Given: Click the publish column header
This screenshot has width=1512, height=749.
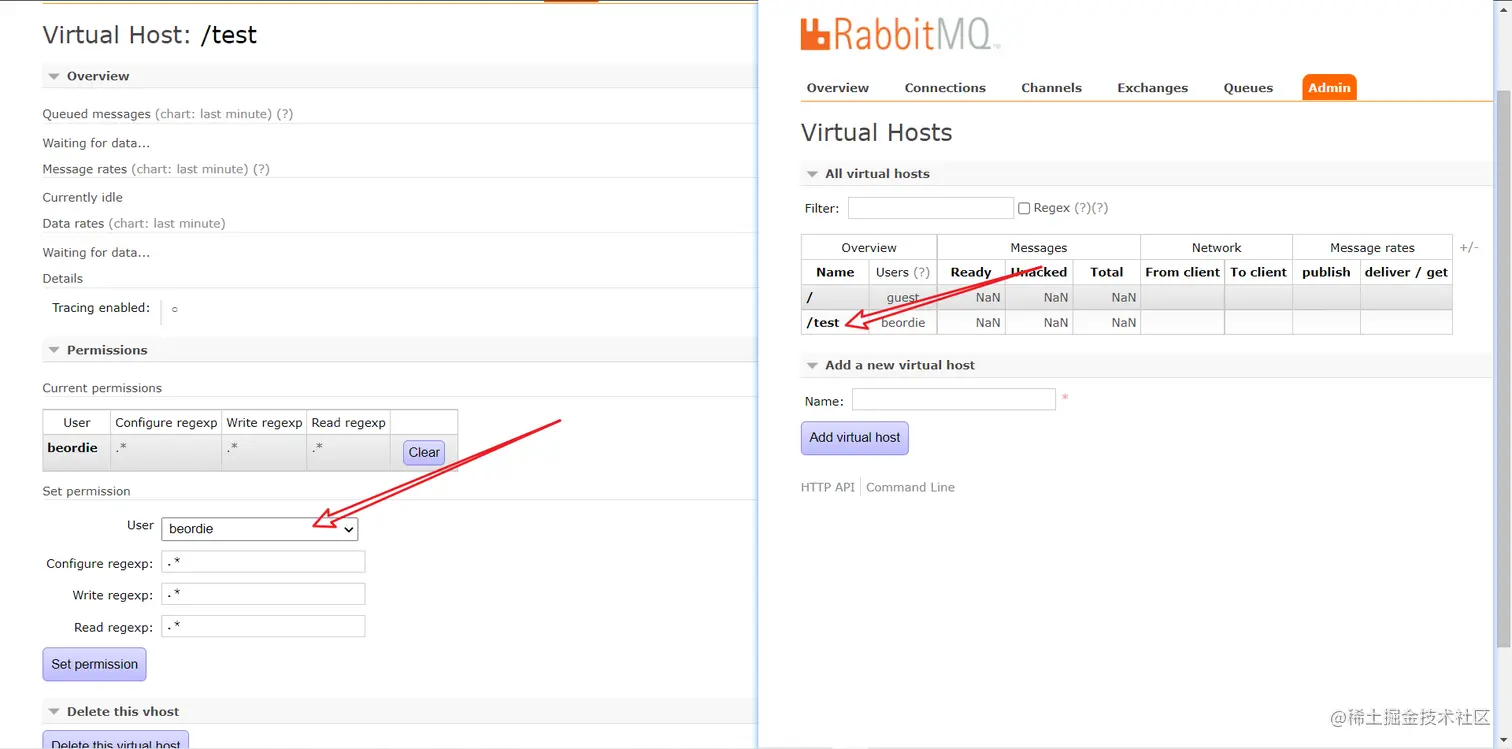Looking at the screenshot, I should [1326, 272].
